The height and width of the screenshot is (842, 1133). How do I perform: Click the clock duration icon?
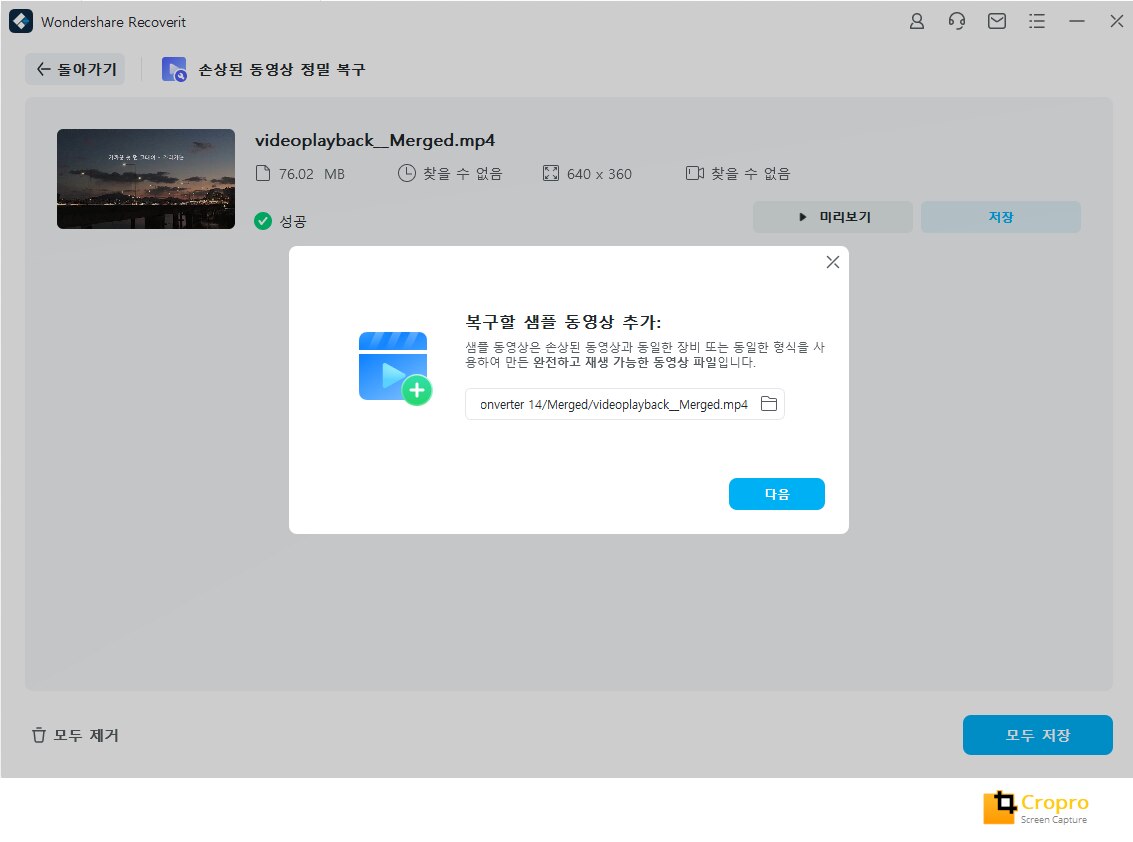(407, 173)
